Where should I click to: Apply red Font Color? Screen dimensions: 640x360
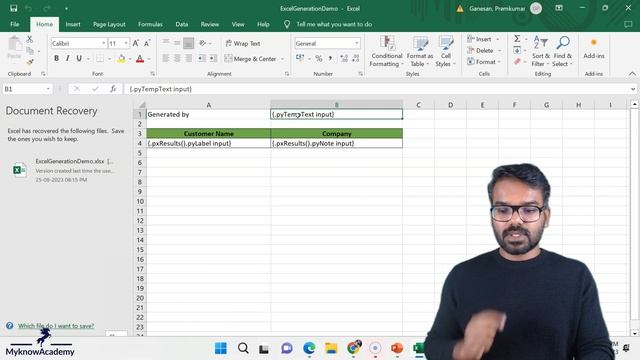[x=140, y=59]
